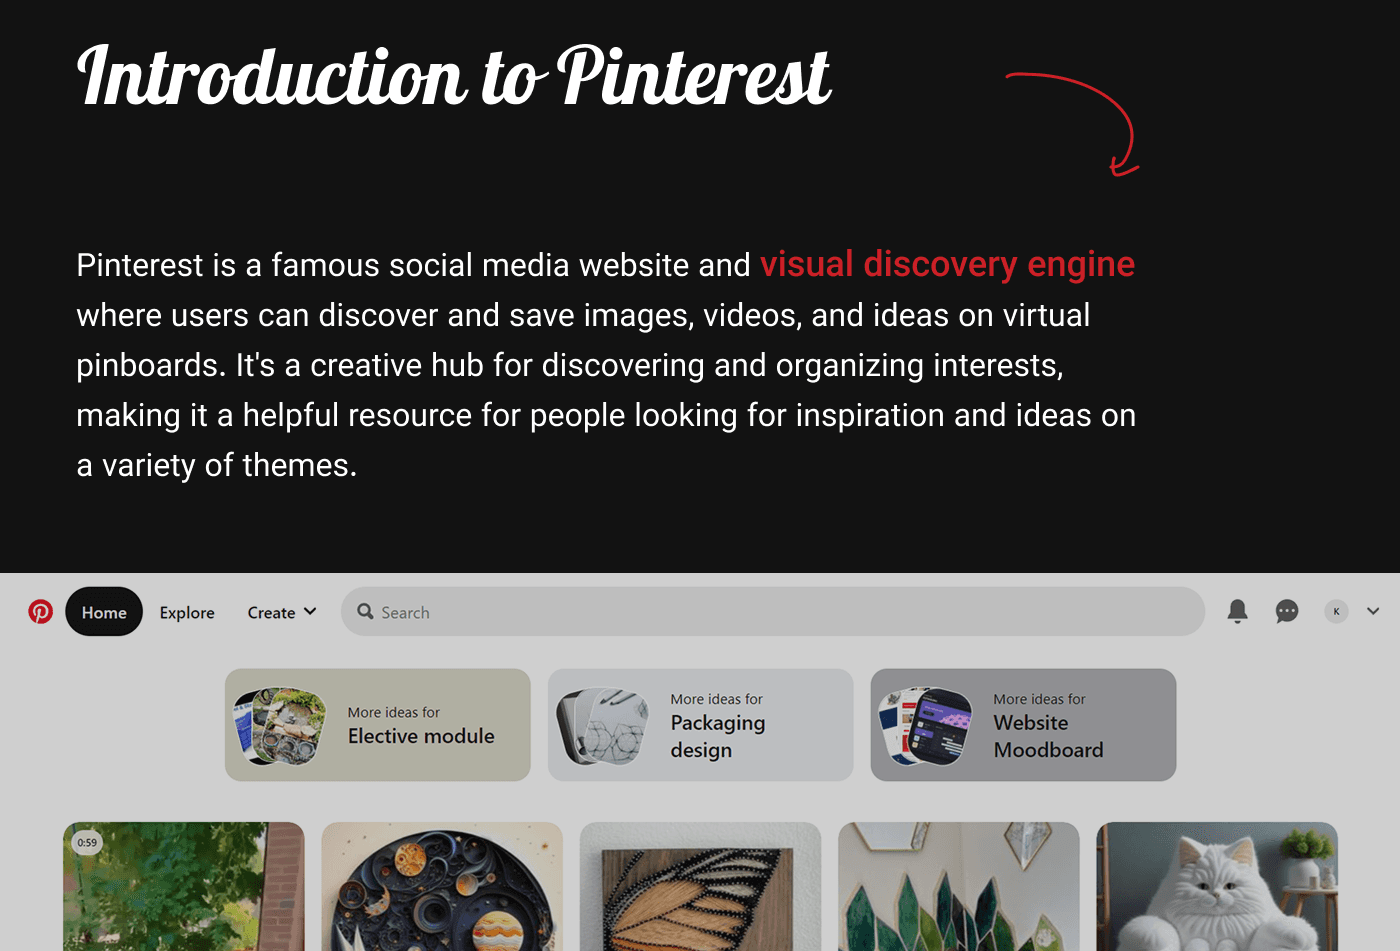Open the Create dropdown menu
The image size is (1400, 951).
[282, 612]
